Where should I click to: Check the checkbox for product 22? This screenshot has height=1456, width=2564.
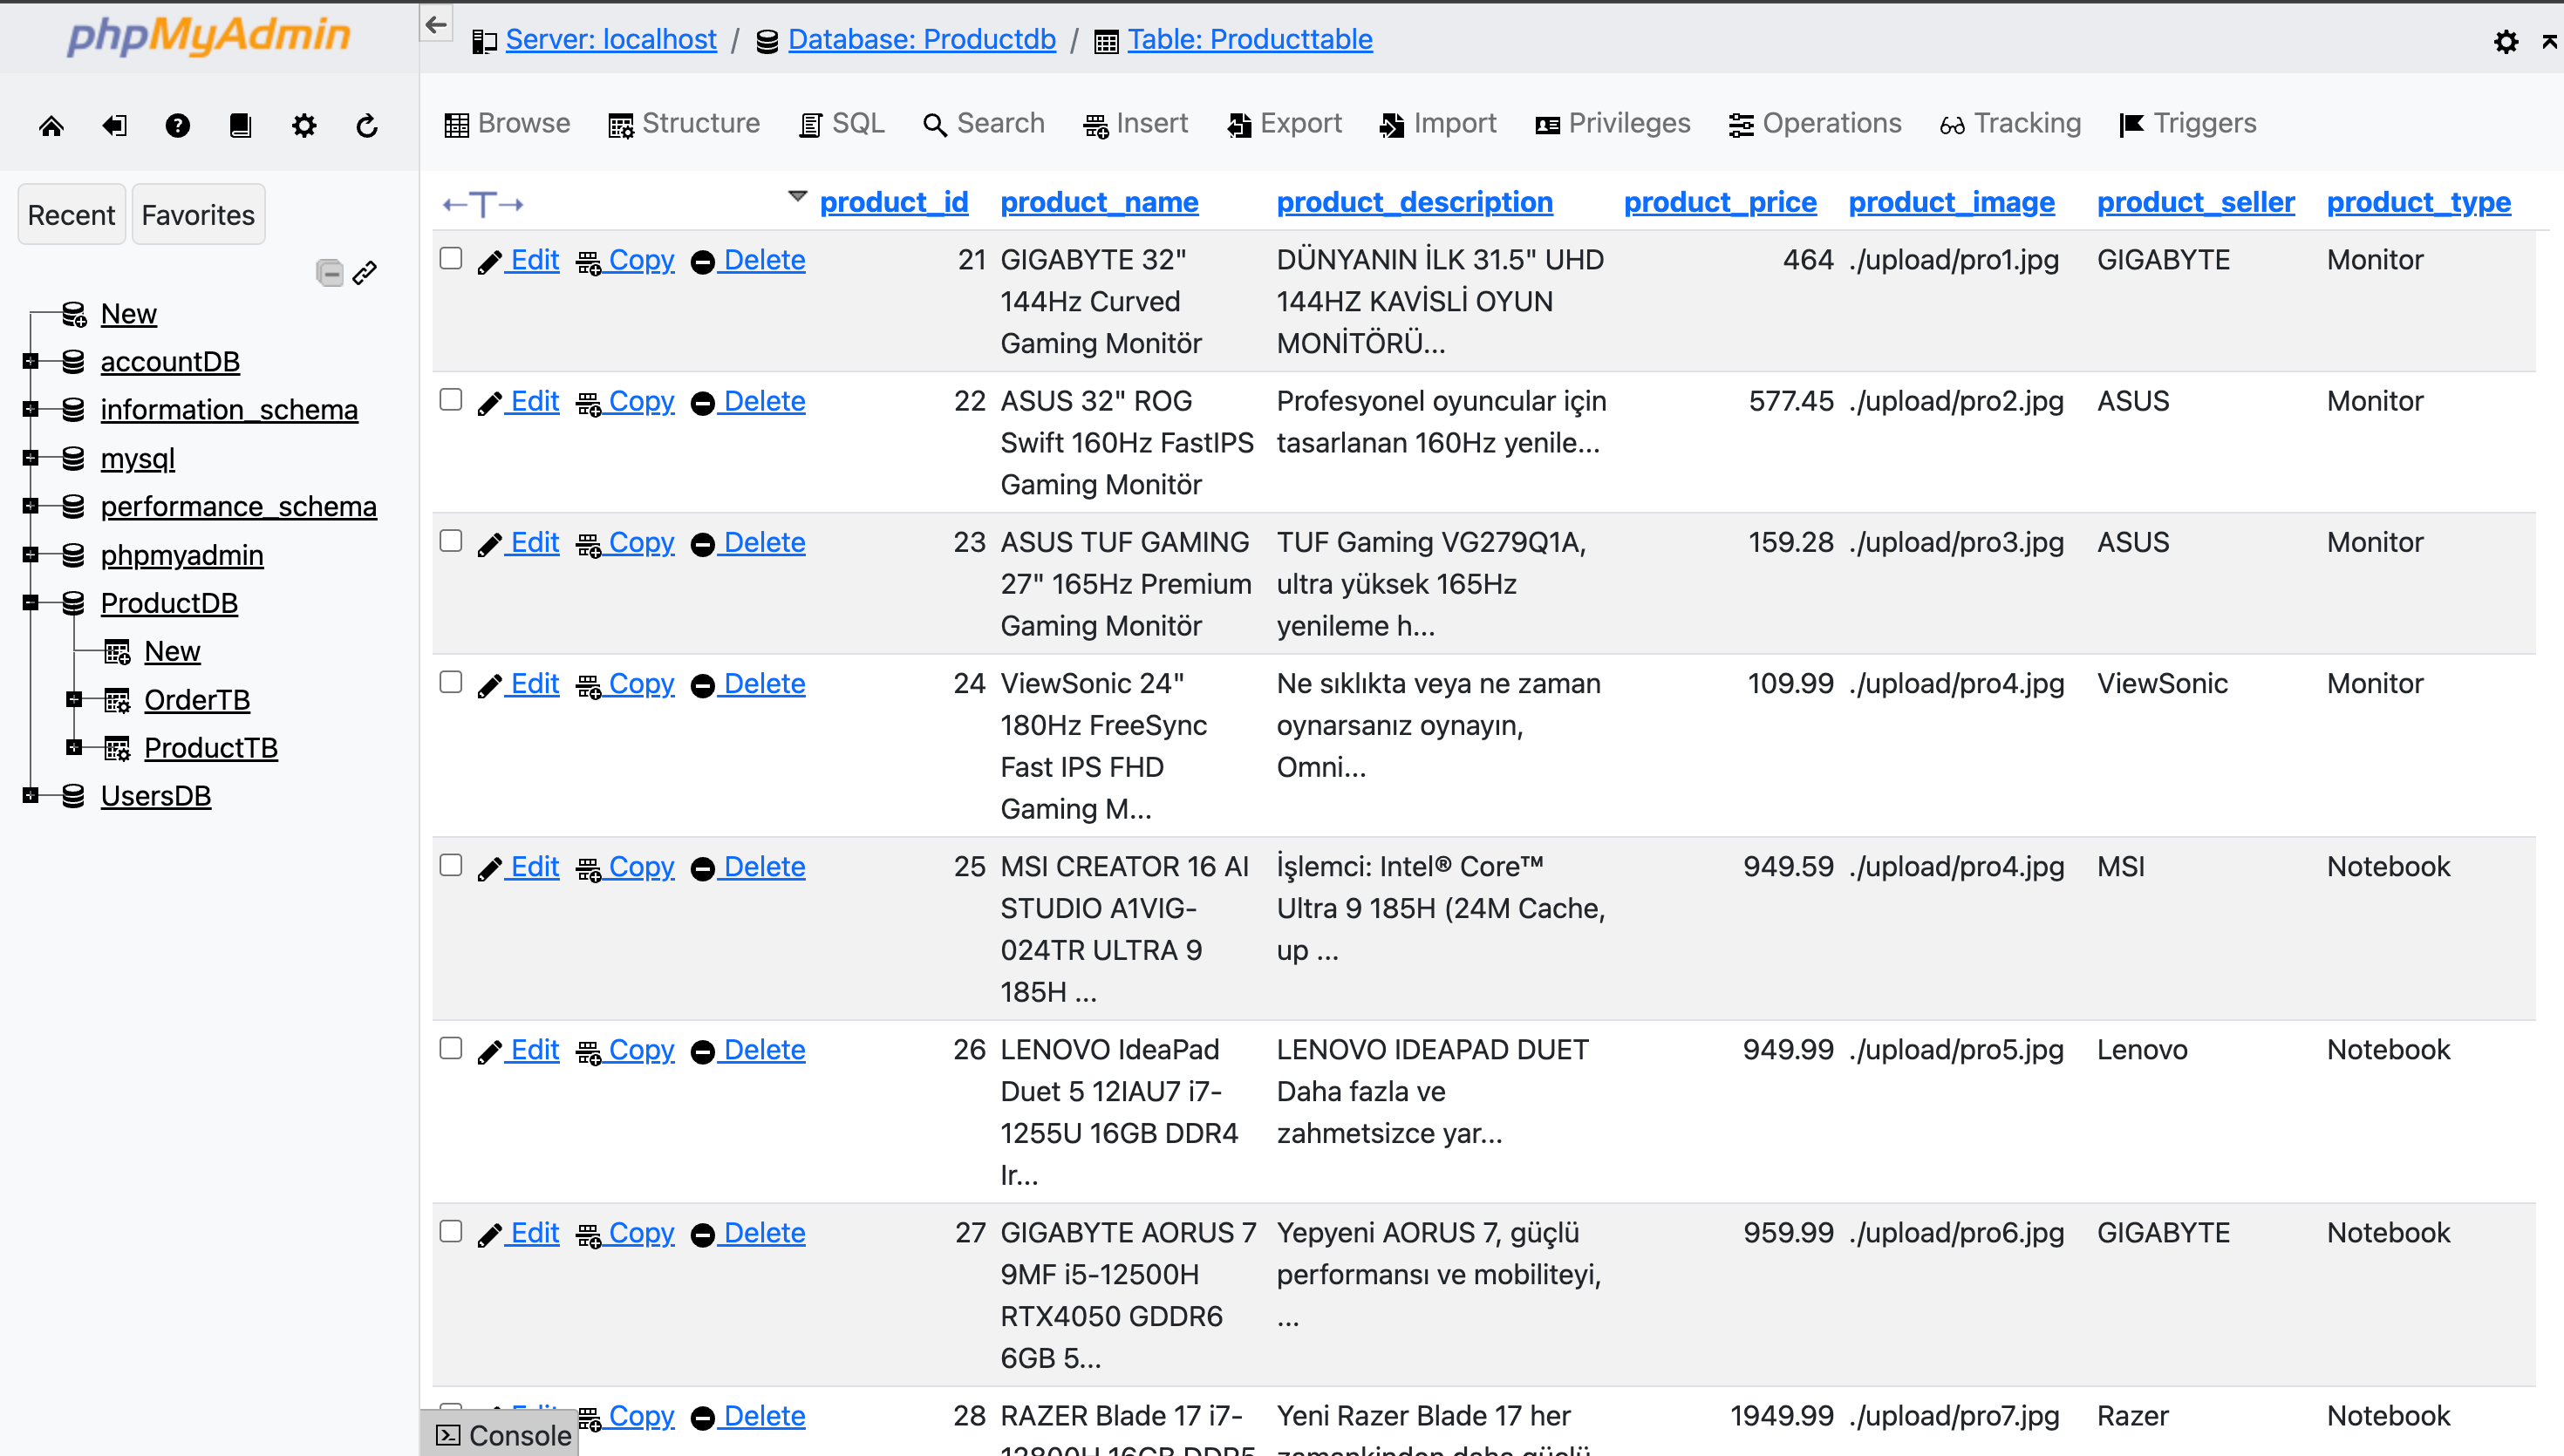(451, 399)
